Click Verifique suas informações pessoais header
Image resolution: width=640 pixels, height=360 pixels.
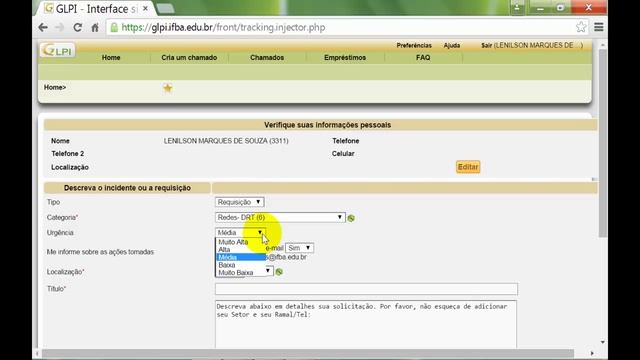(x=327, y=125)
